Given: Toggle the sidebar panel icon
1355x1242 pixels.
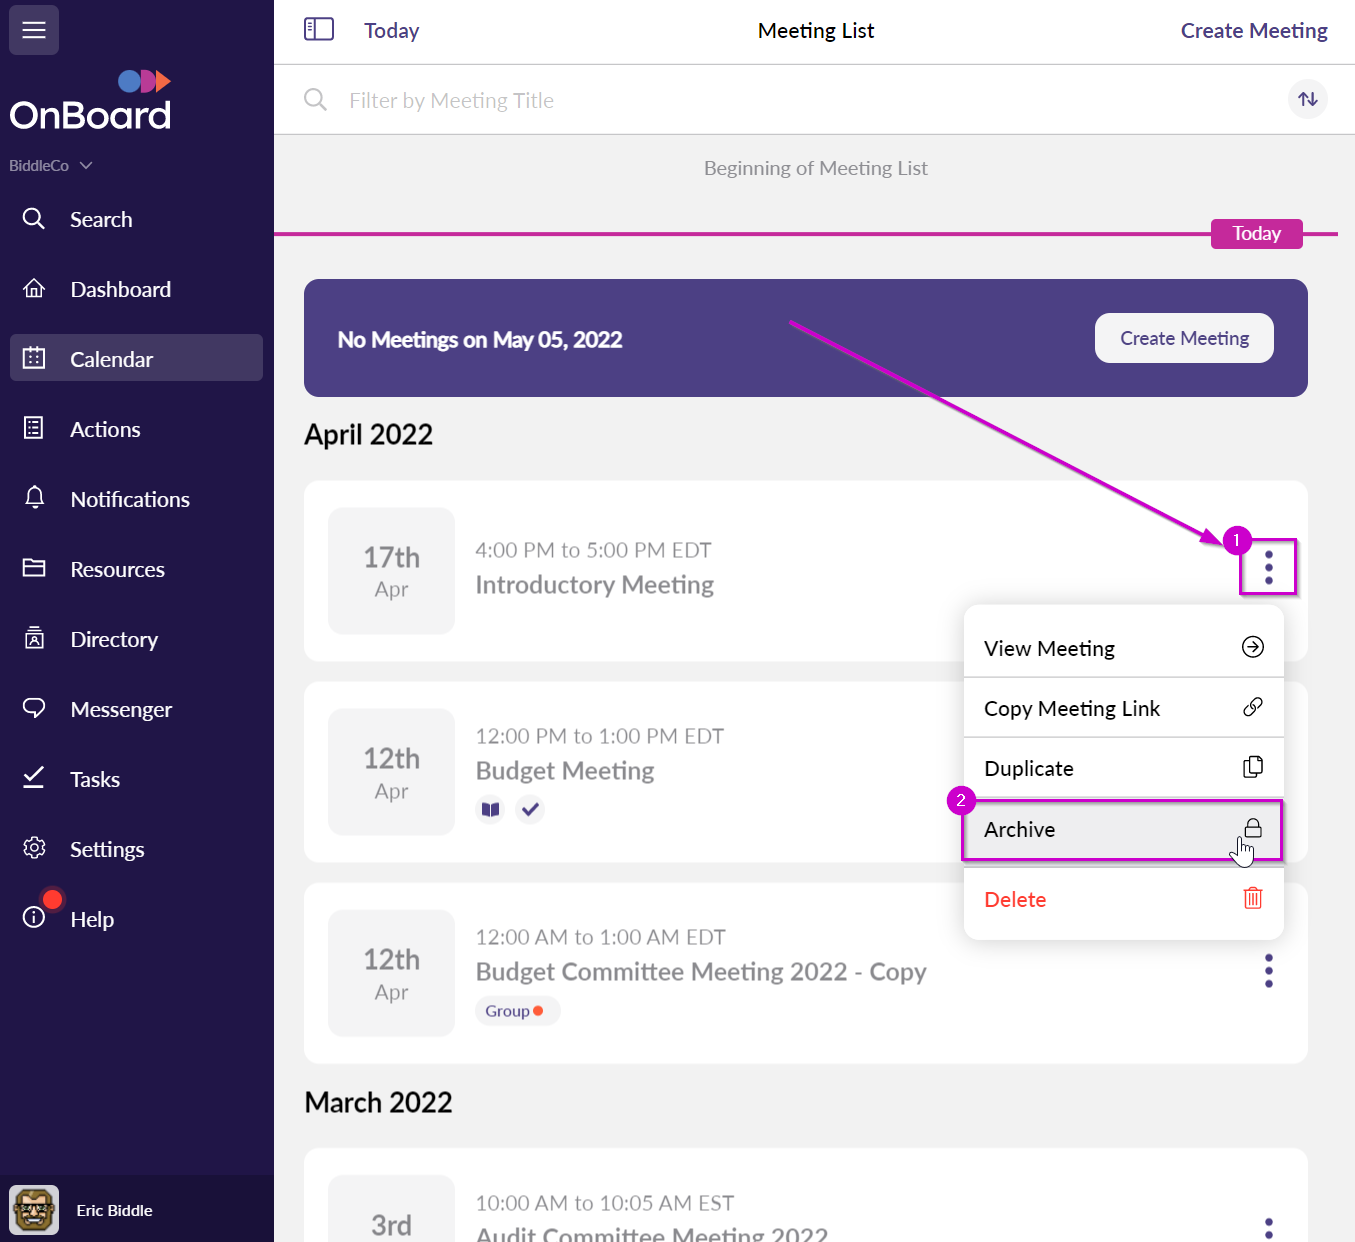Looking at the screenshot, I should [x=319, y=29].
